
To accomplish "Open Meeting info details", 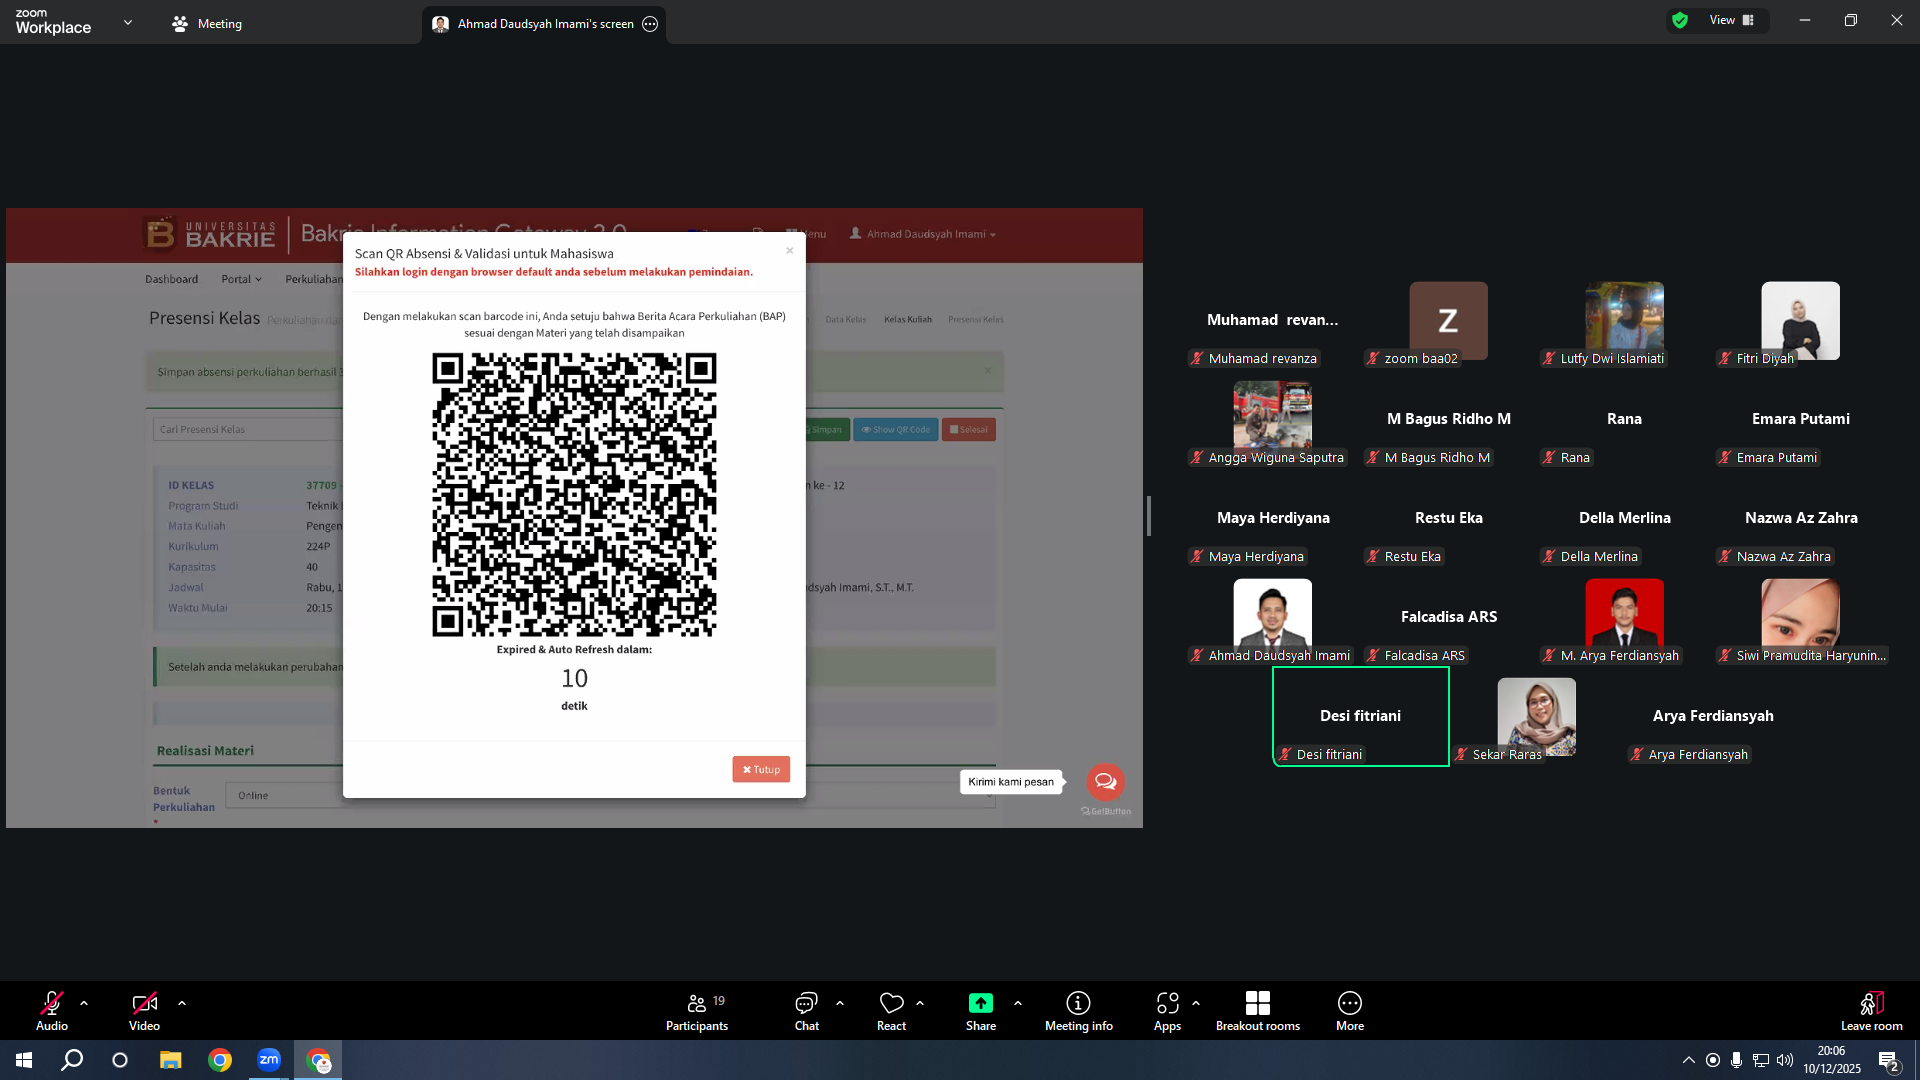I will (x=1078, y=1010).
